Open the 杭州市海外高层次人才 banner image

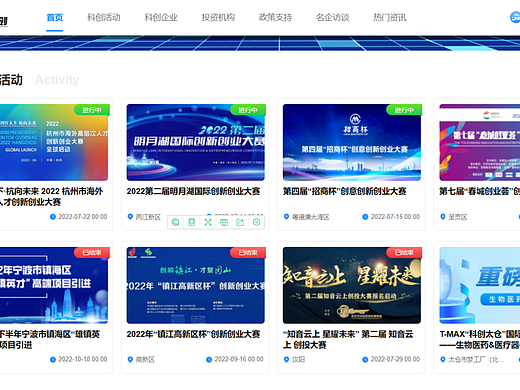(54, 142)
